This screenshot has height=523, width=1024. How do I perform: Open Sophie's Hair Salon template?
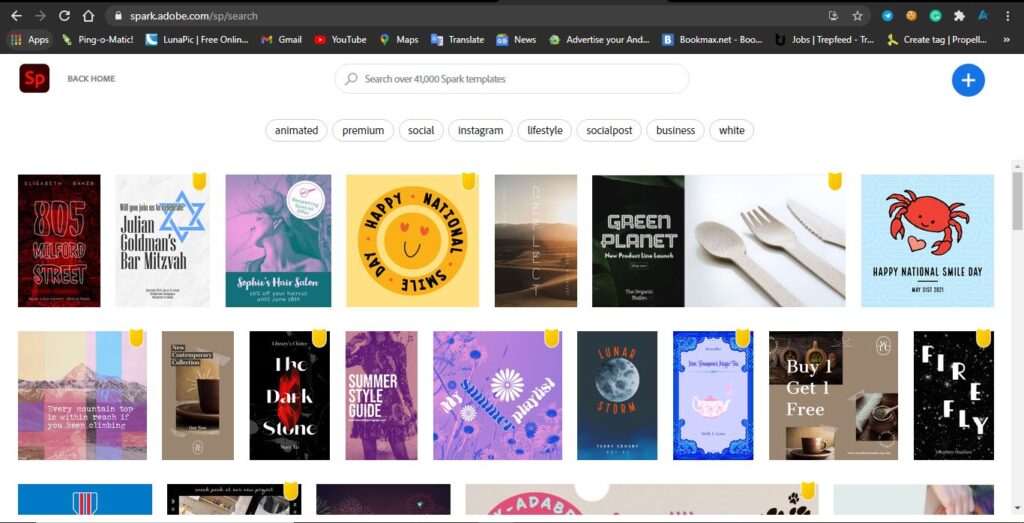(278, 241)
